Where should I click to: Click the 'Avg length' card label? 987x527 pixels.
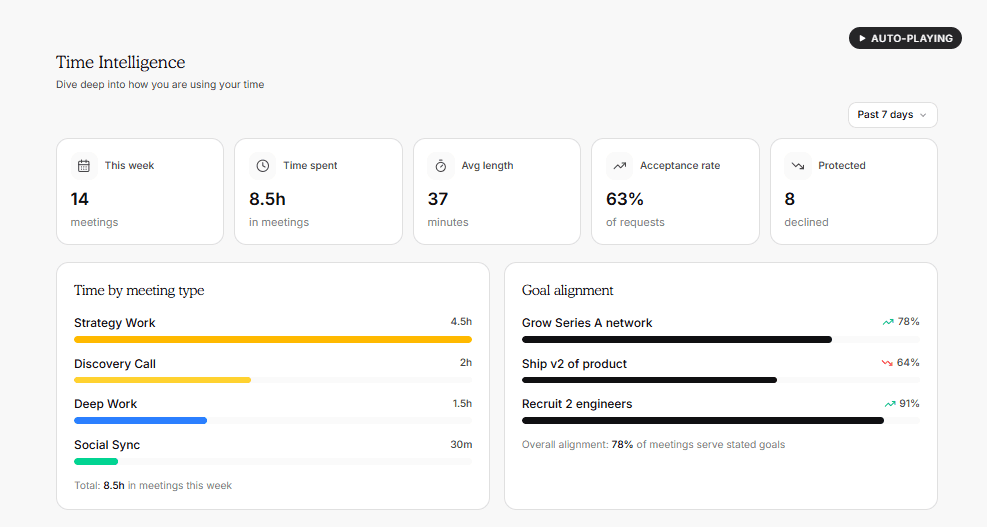click(x=487, y=166)
